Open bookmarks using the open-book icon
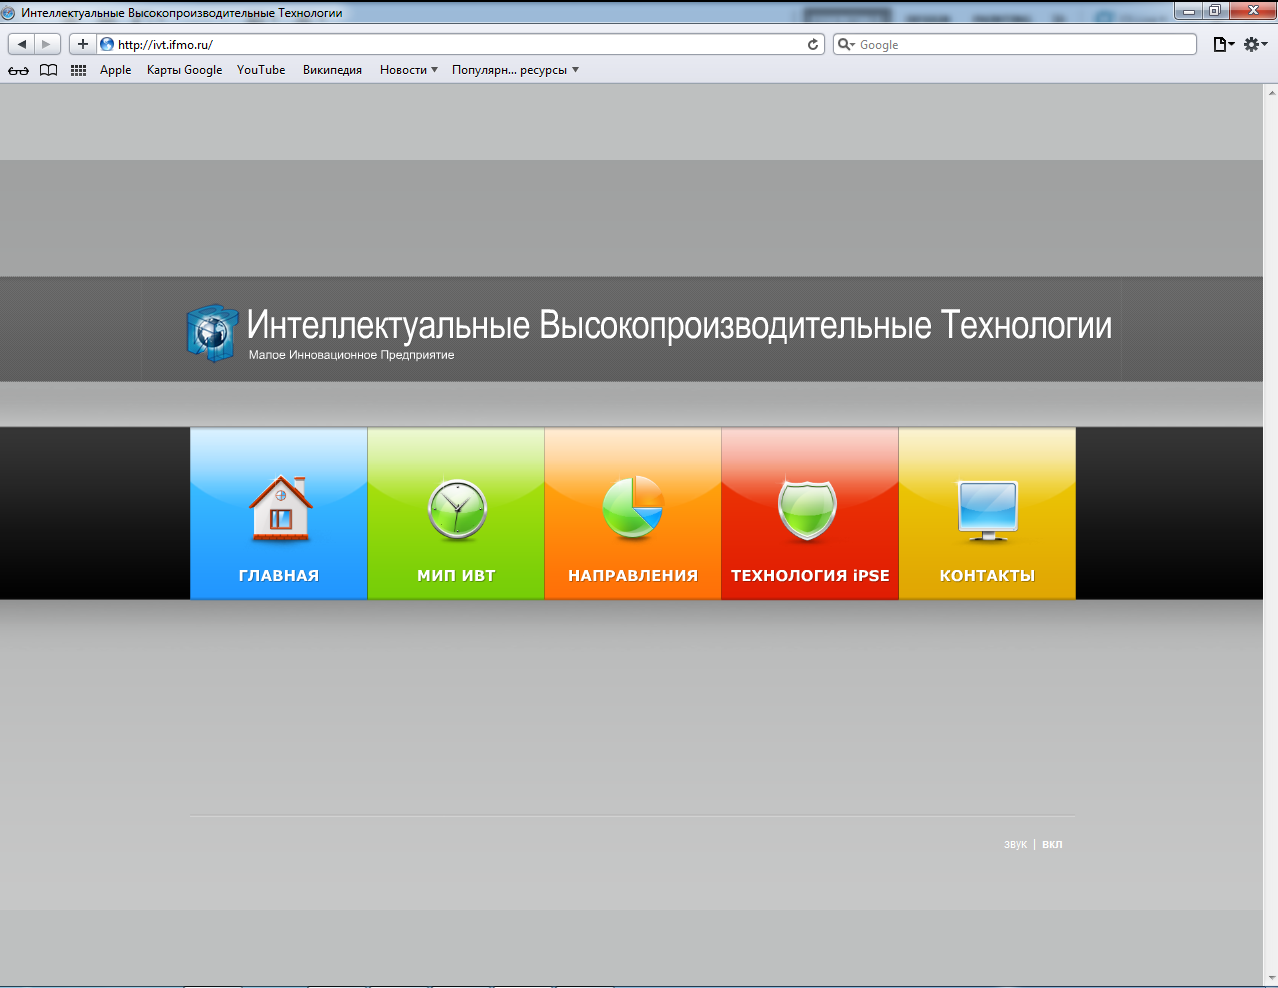1278x988 pixels. point(48,70)
